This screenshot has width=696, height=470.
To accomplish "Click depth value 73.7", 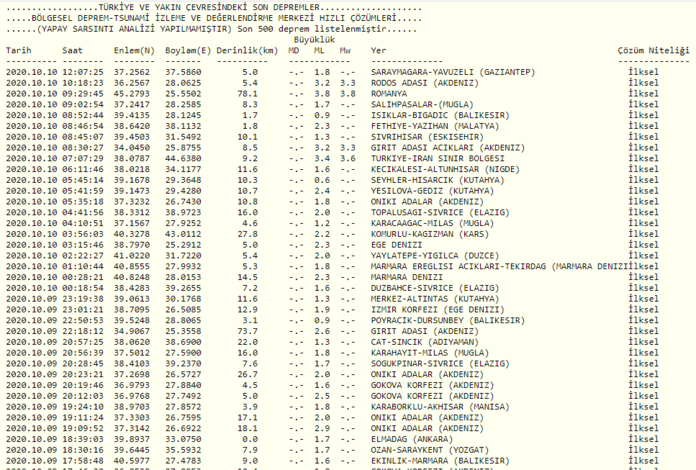I will click(x=247, y=331).
